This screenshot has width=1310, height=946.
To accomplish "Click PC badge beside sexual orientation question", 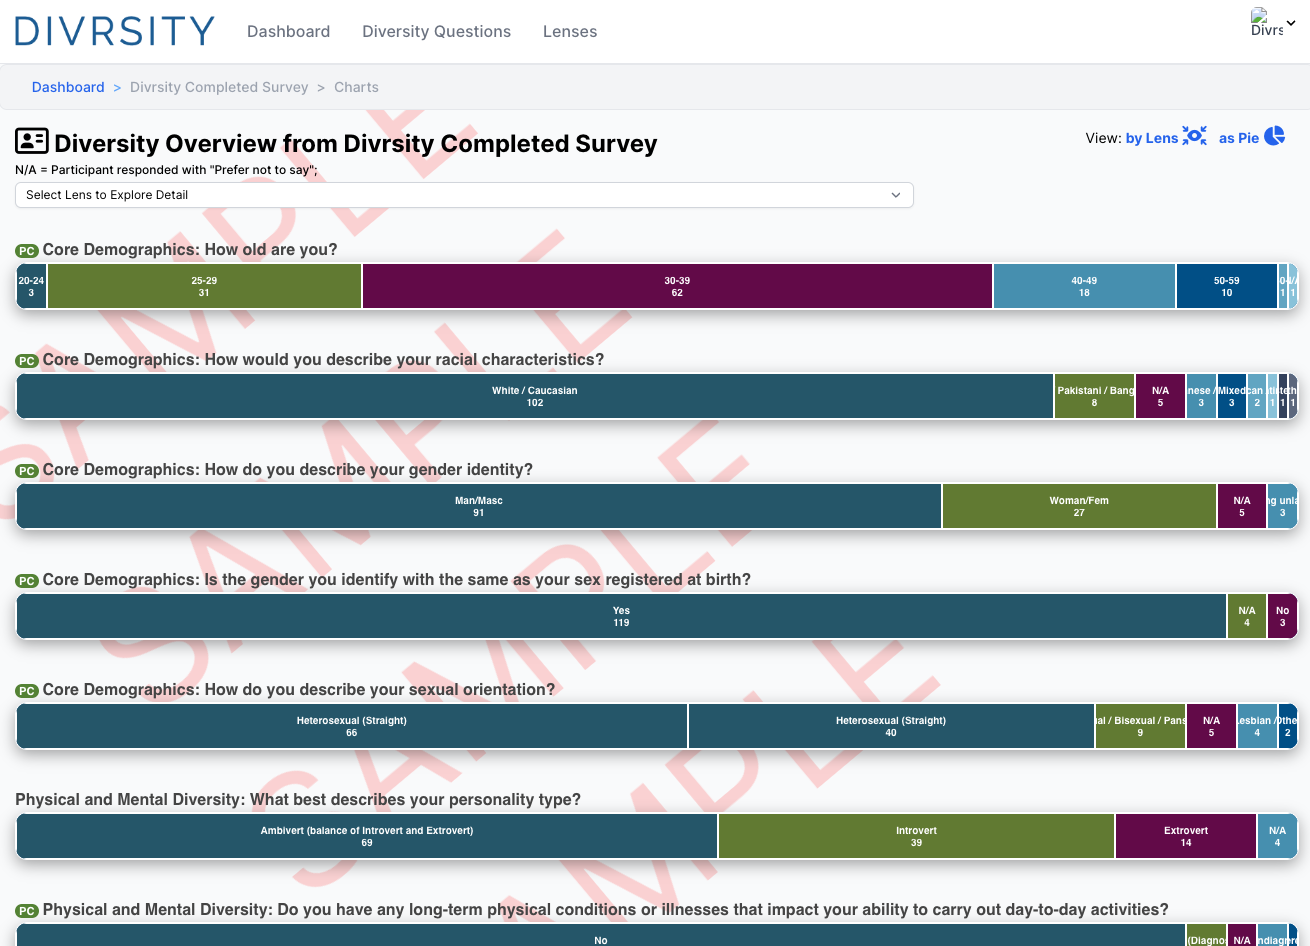I will (x=27, y=691).
